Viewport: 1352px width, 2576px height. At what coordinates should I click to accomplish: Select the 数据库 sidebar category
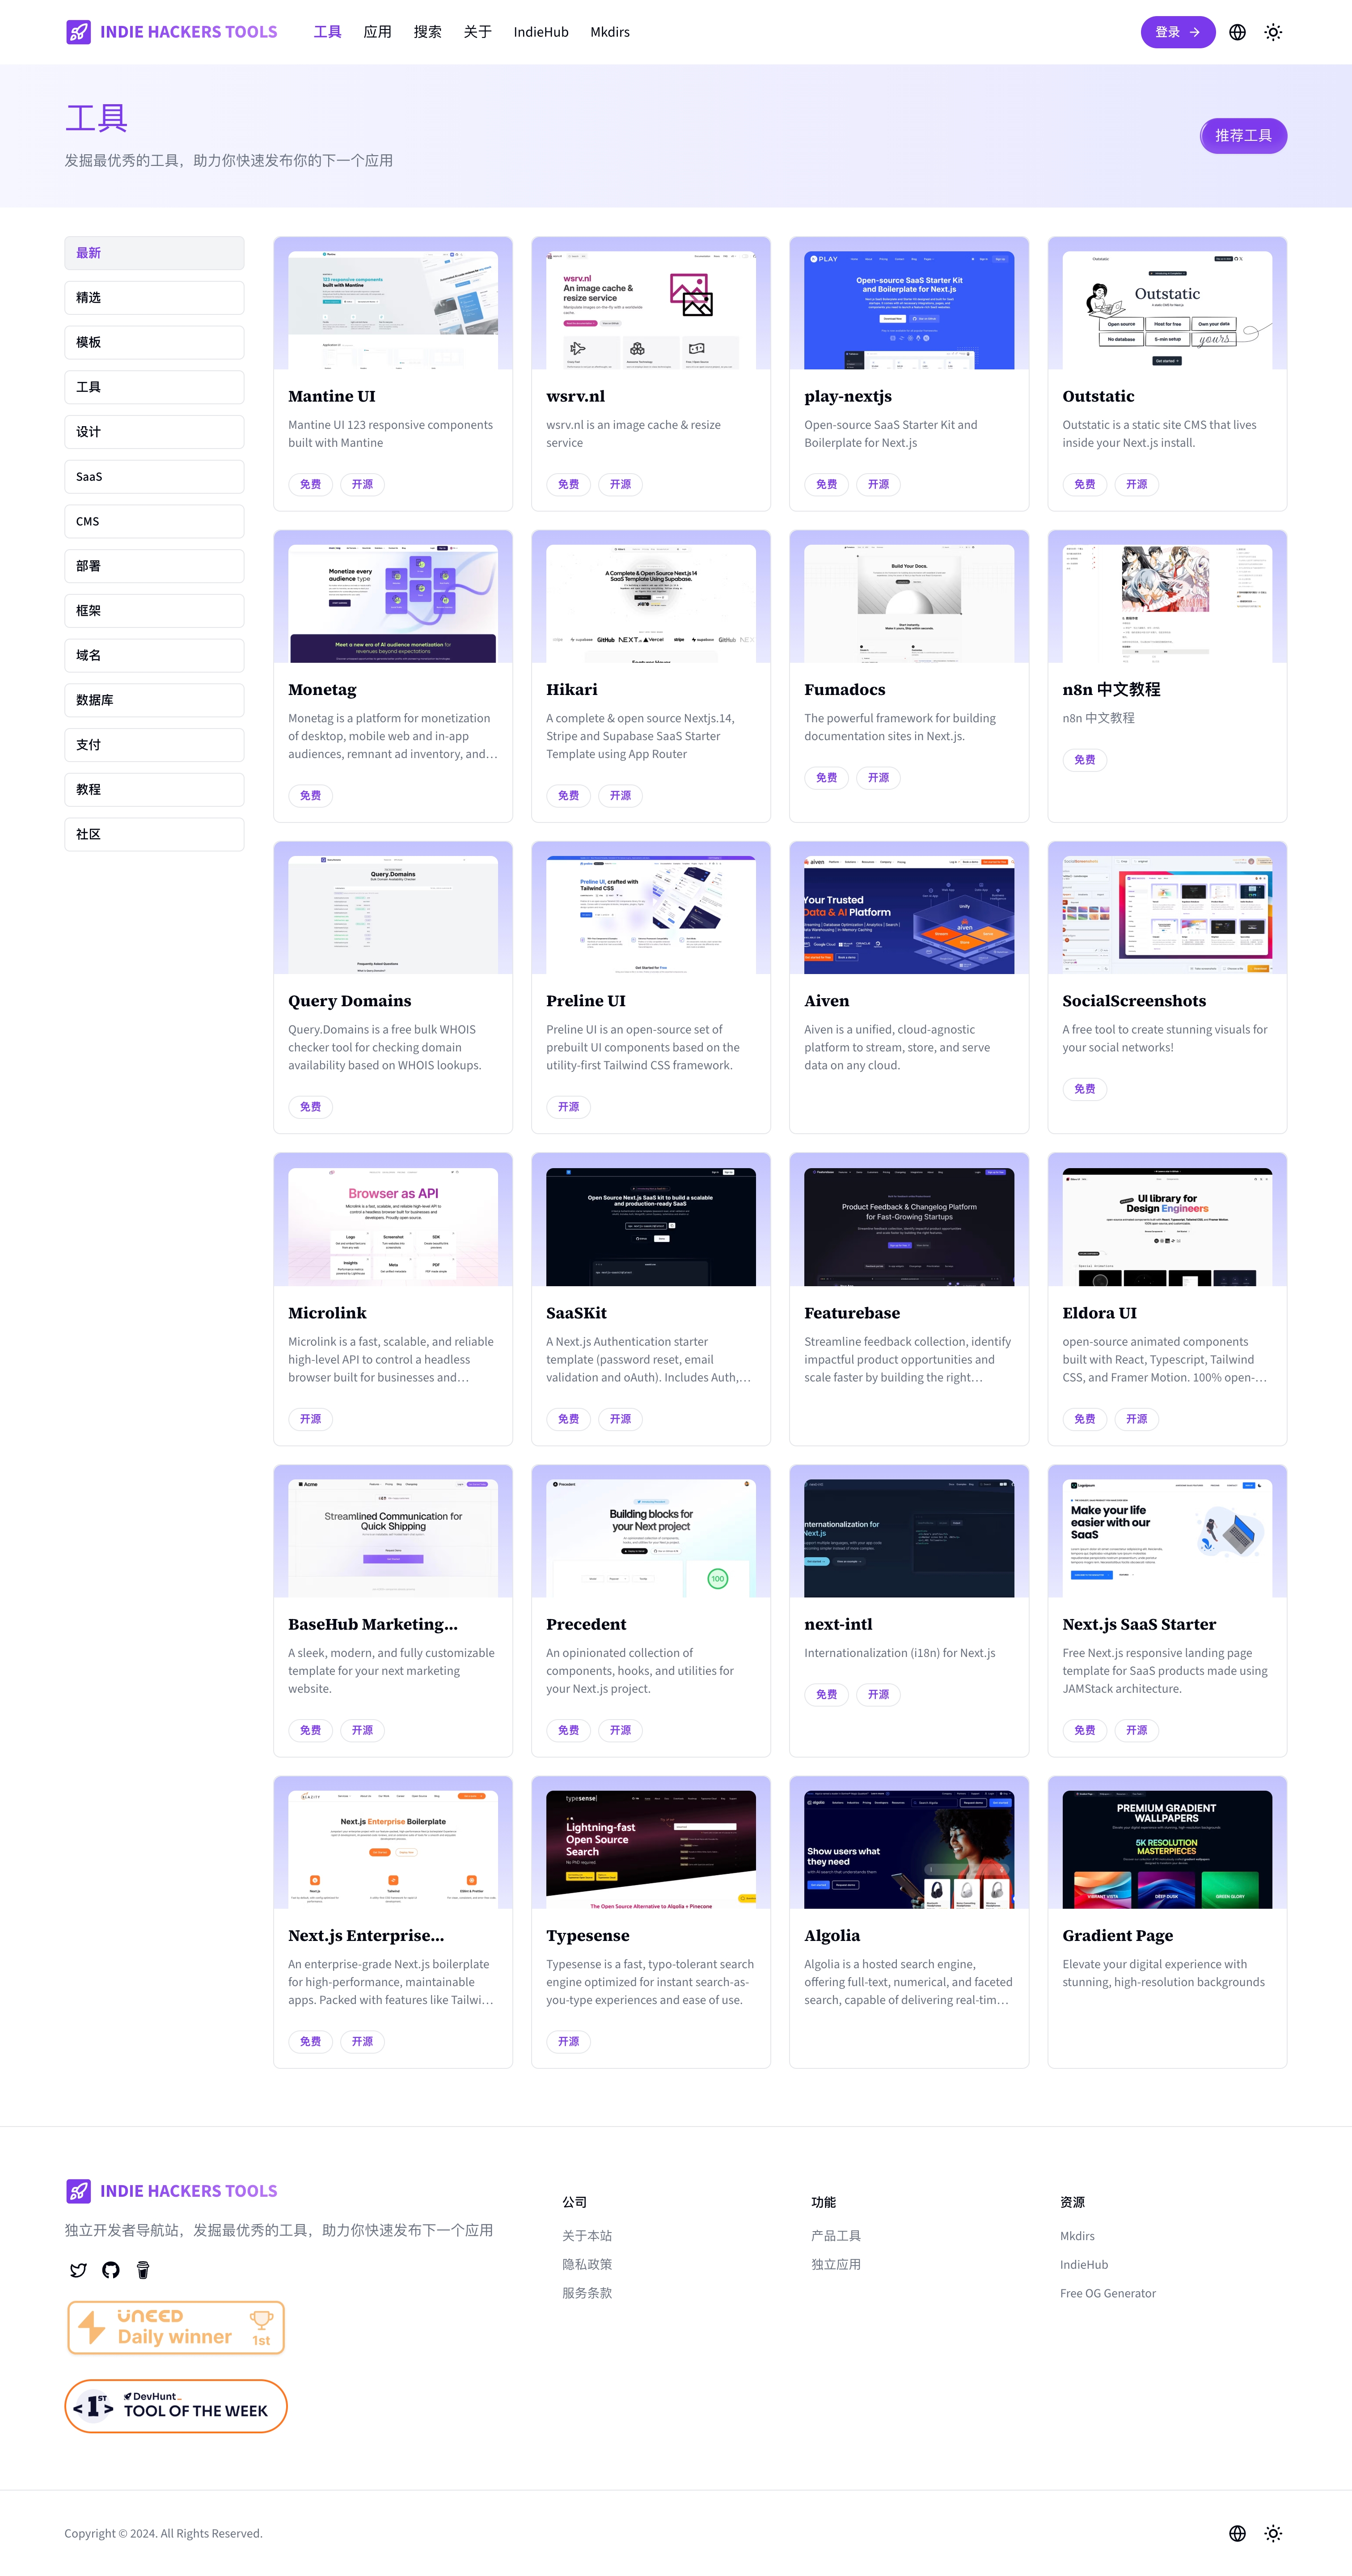[154, 700]
